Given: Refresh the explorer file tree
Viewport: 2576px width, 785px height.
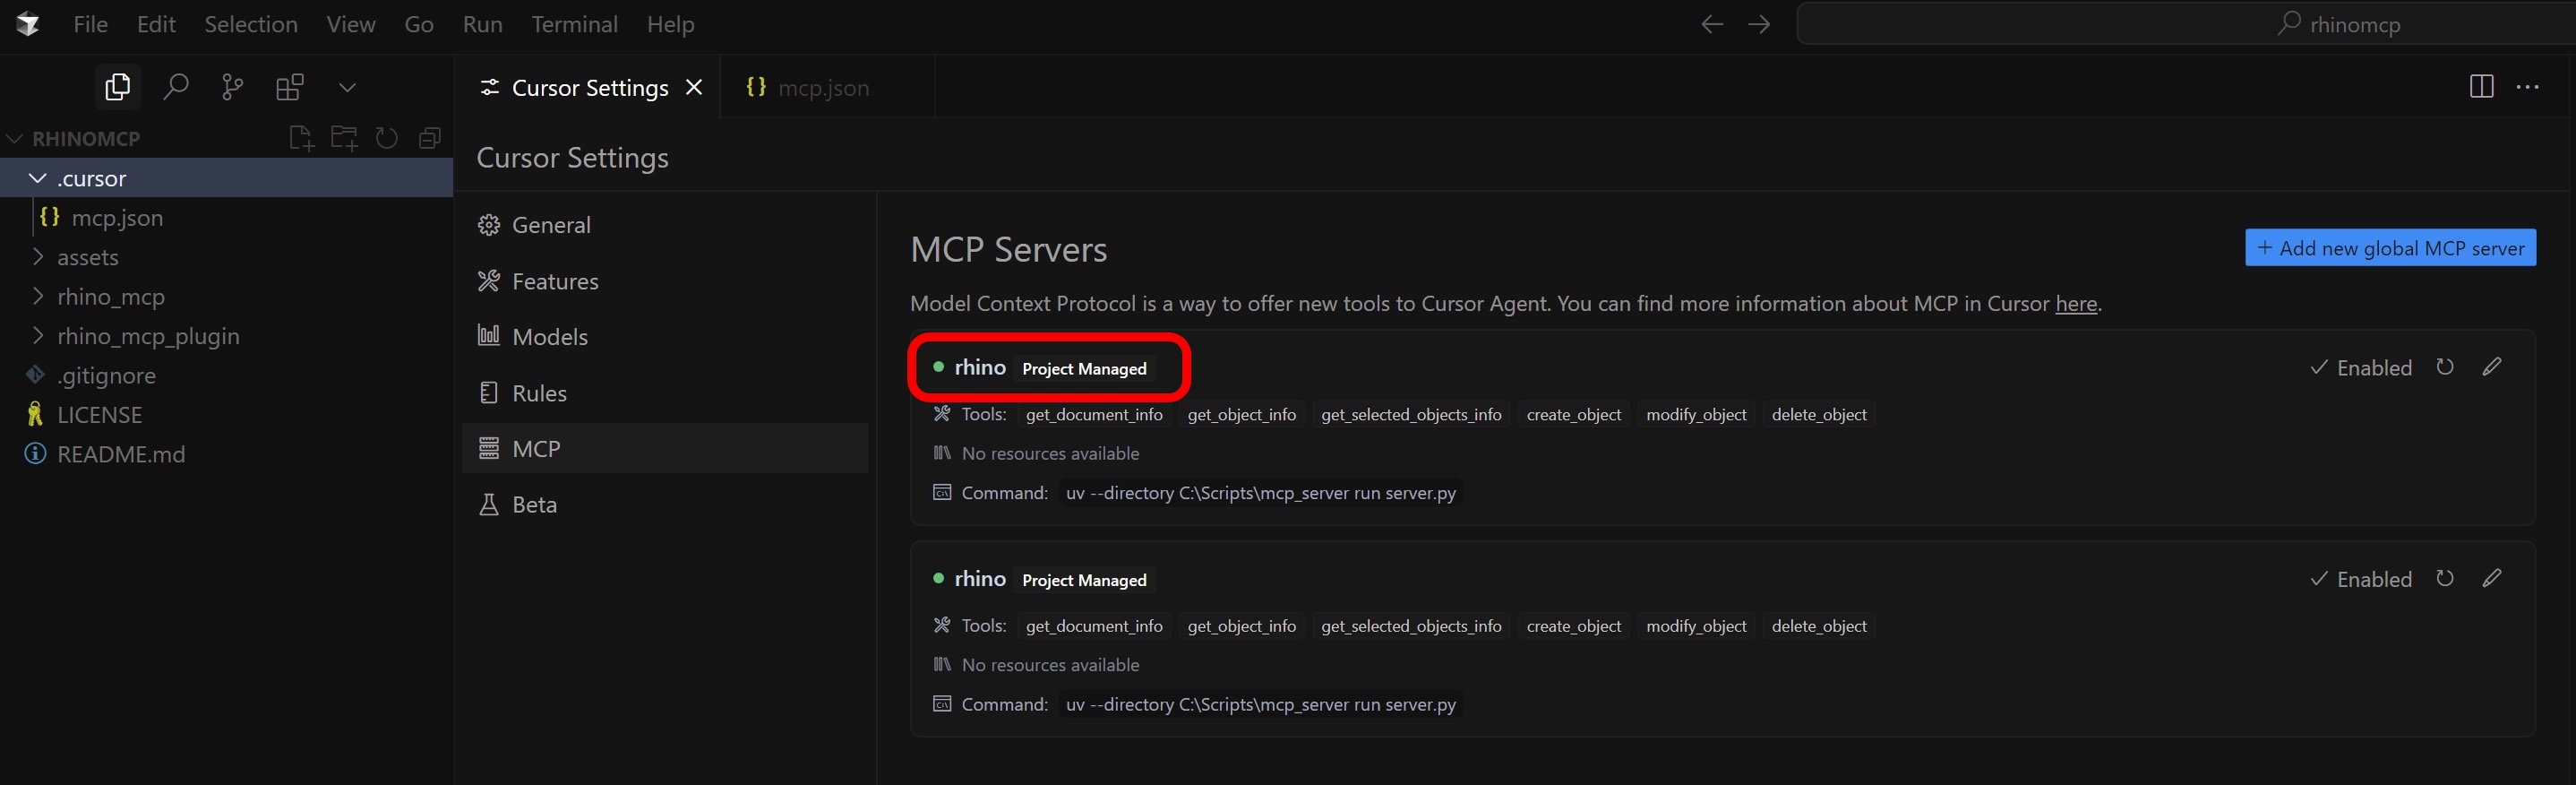Looking at the screenshot, I should (386, 138).
